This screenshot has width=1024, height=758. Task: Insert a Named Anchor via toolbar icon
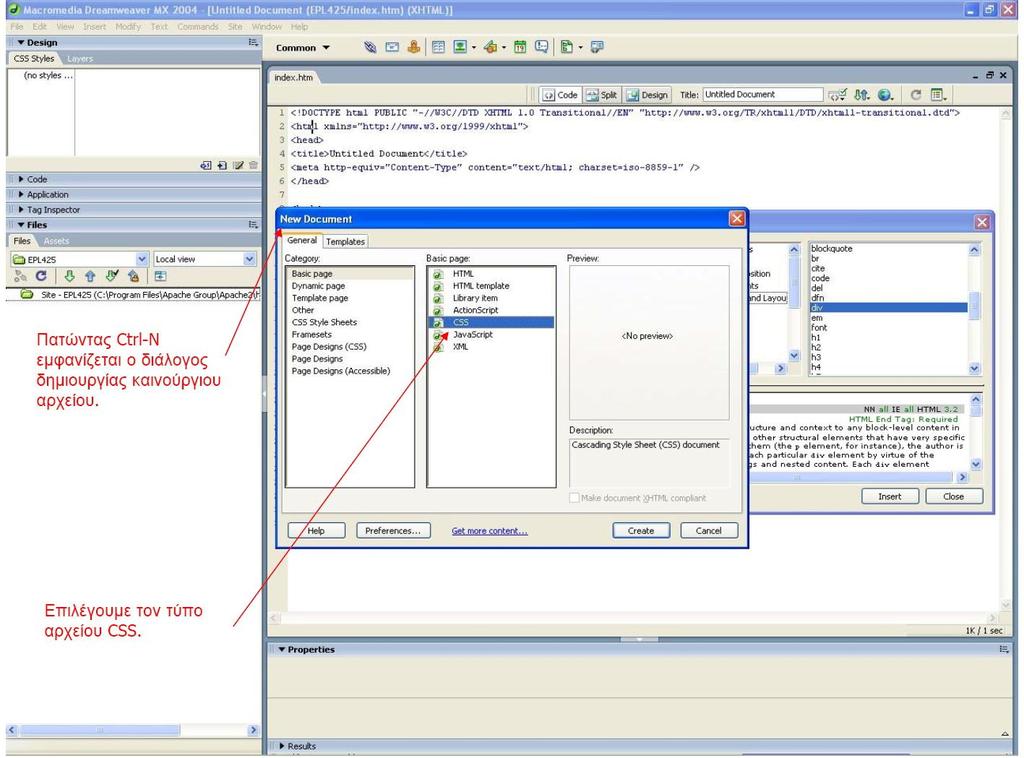pos(413,47)
